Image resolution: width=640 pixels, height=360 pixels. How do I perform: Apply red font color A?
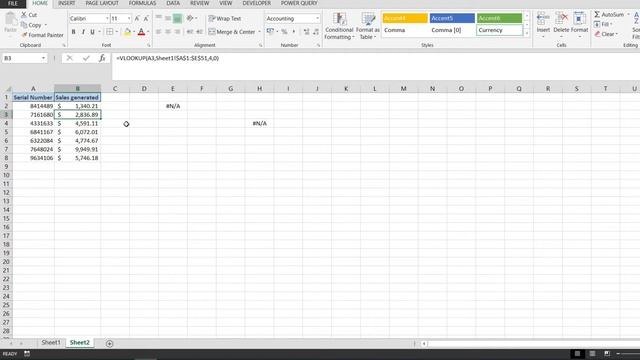coord(141,32)
